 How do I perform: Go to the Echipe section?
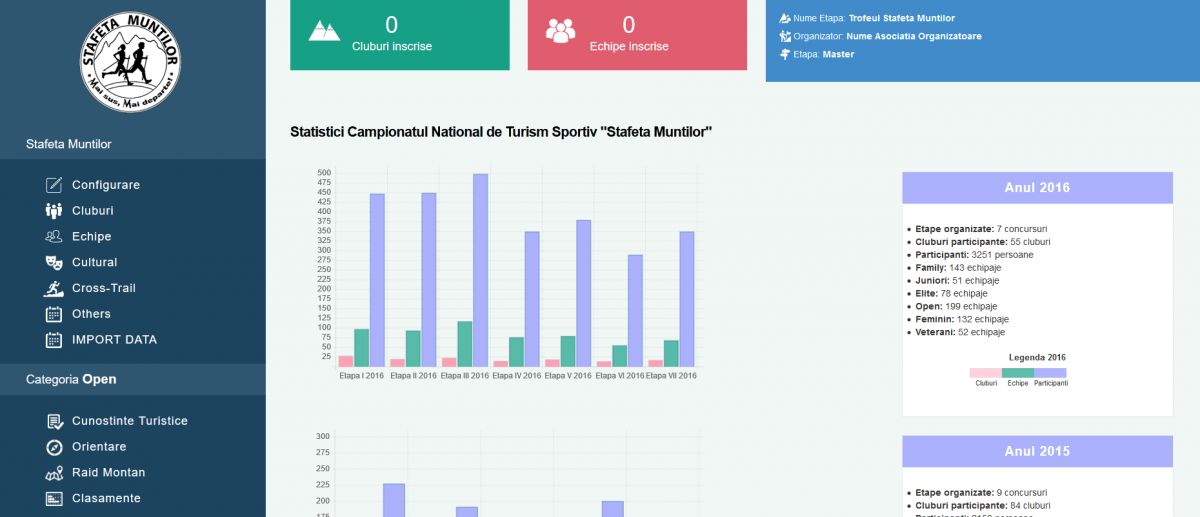(x=92, y=237)
